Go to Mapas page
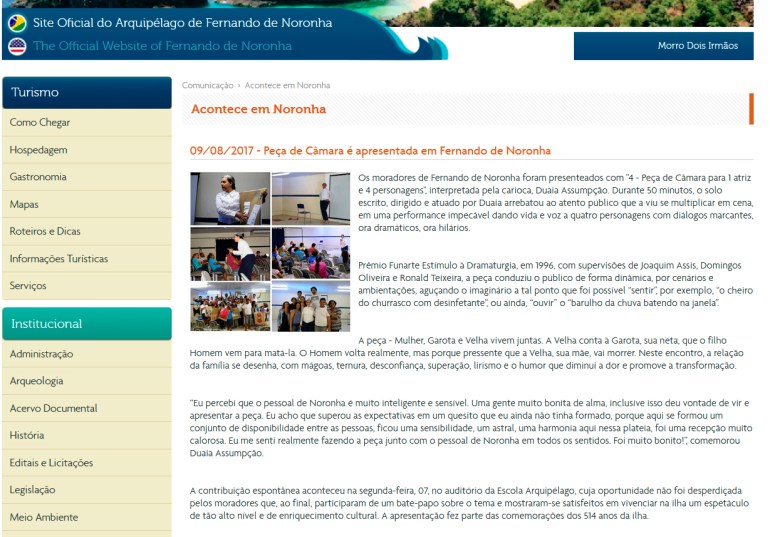This screenshot has height=537, width=770. pyautogui.click(x=24, y=204)
